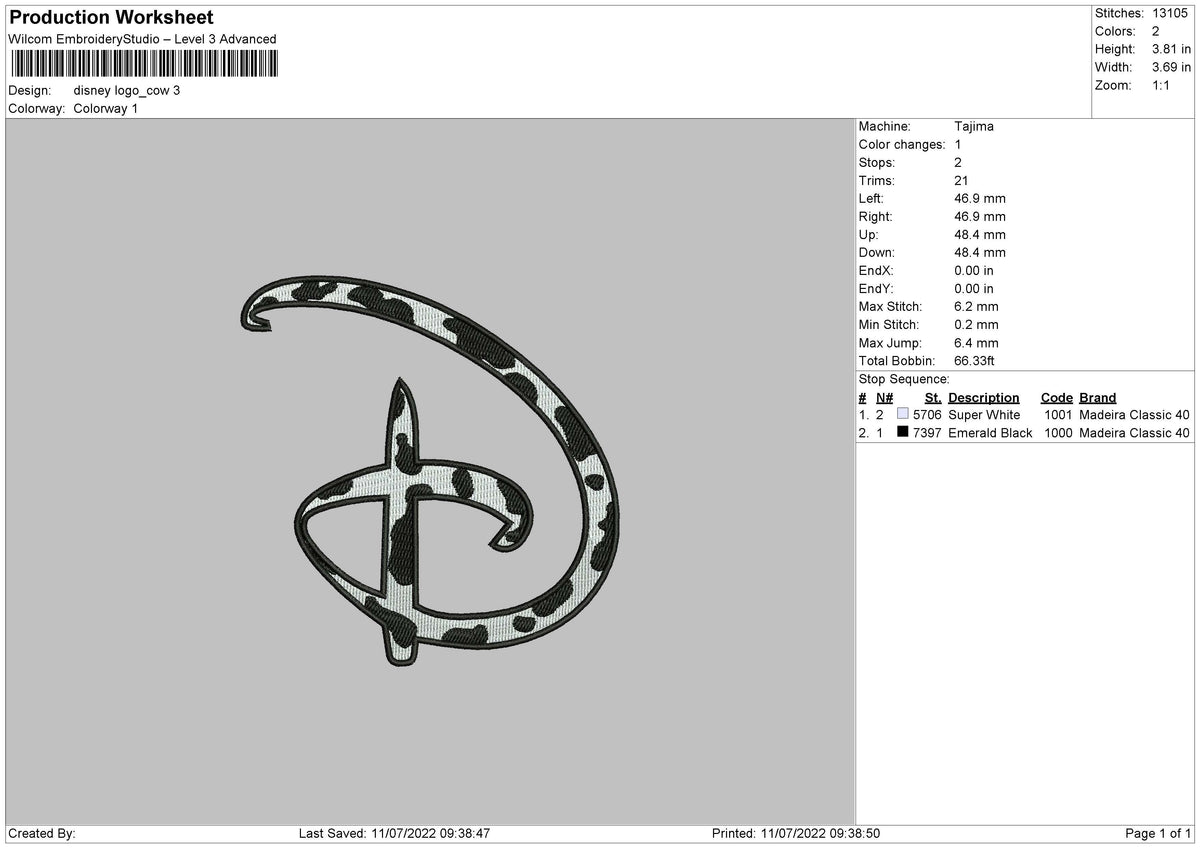
Task: Select the Trims value 21
Action: [962, 181]
